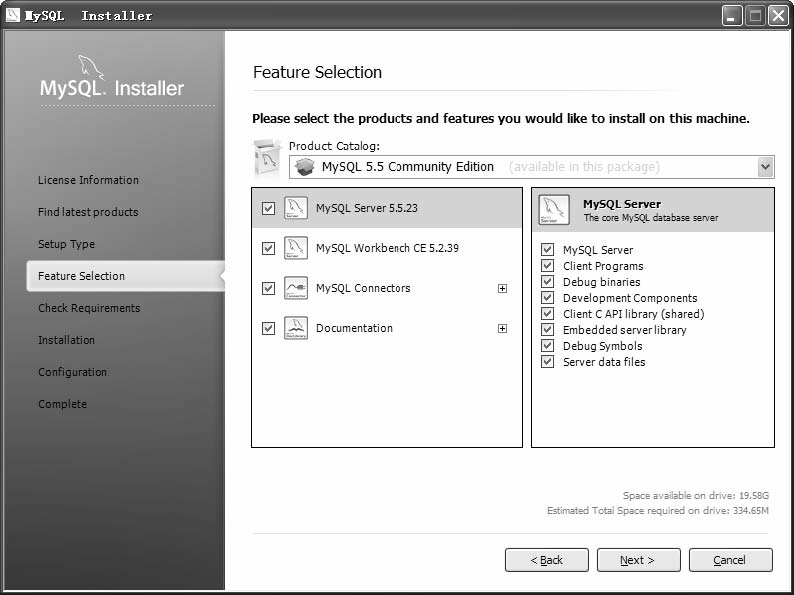Image resolution: width=794 pixels, height=595 pixels.
Task: Go to Find latest products step
Action: coord(88,212)
